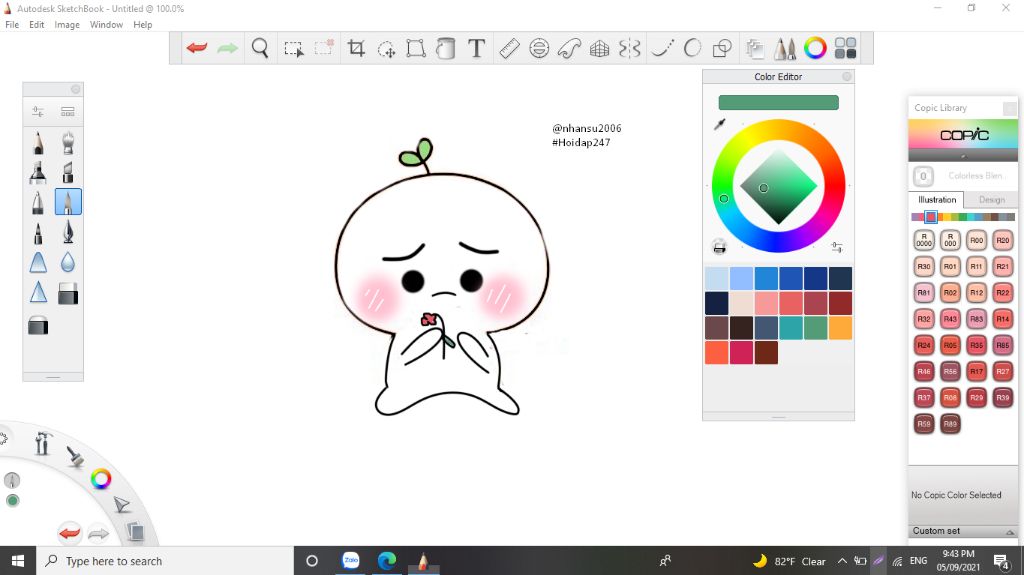Click the Windows search box
1024x575 pixels.
pos(165,561)
